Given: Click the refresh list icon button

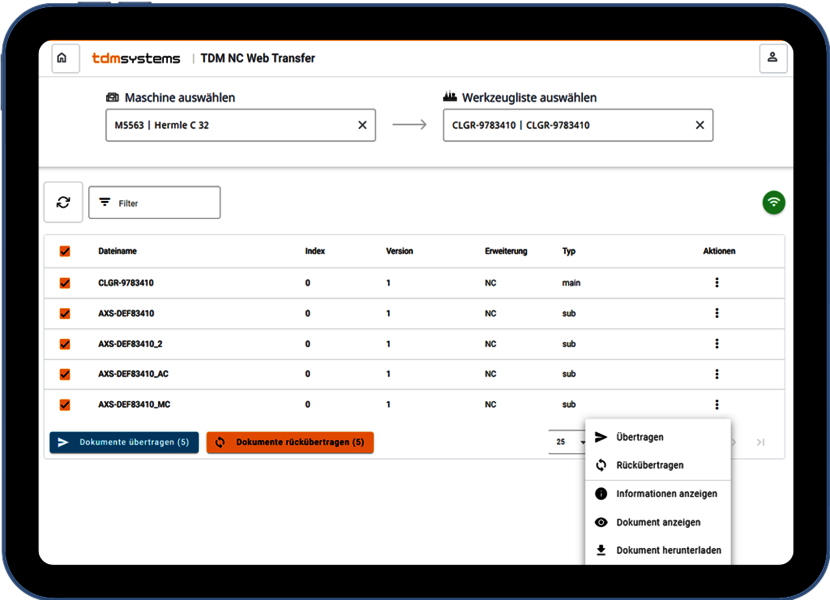Looking at the screenshot, I should (63, 202).
